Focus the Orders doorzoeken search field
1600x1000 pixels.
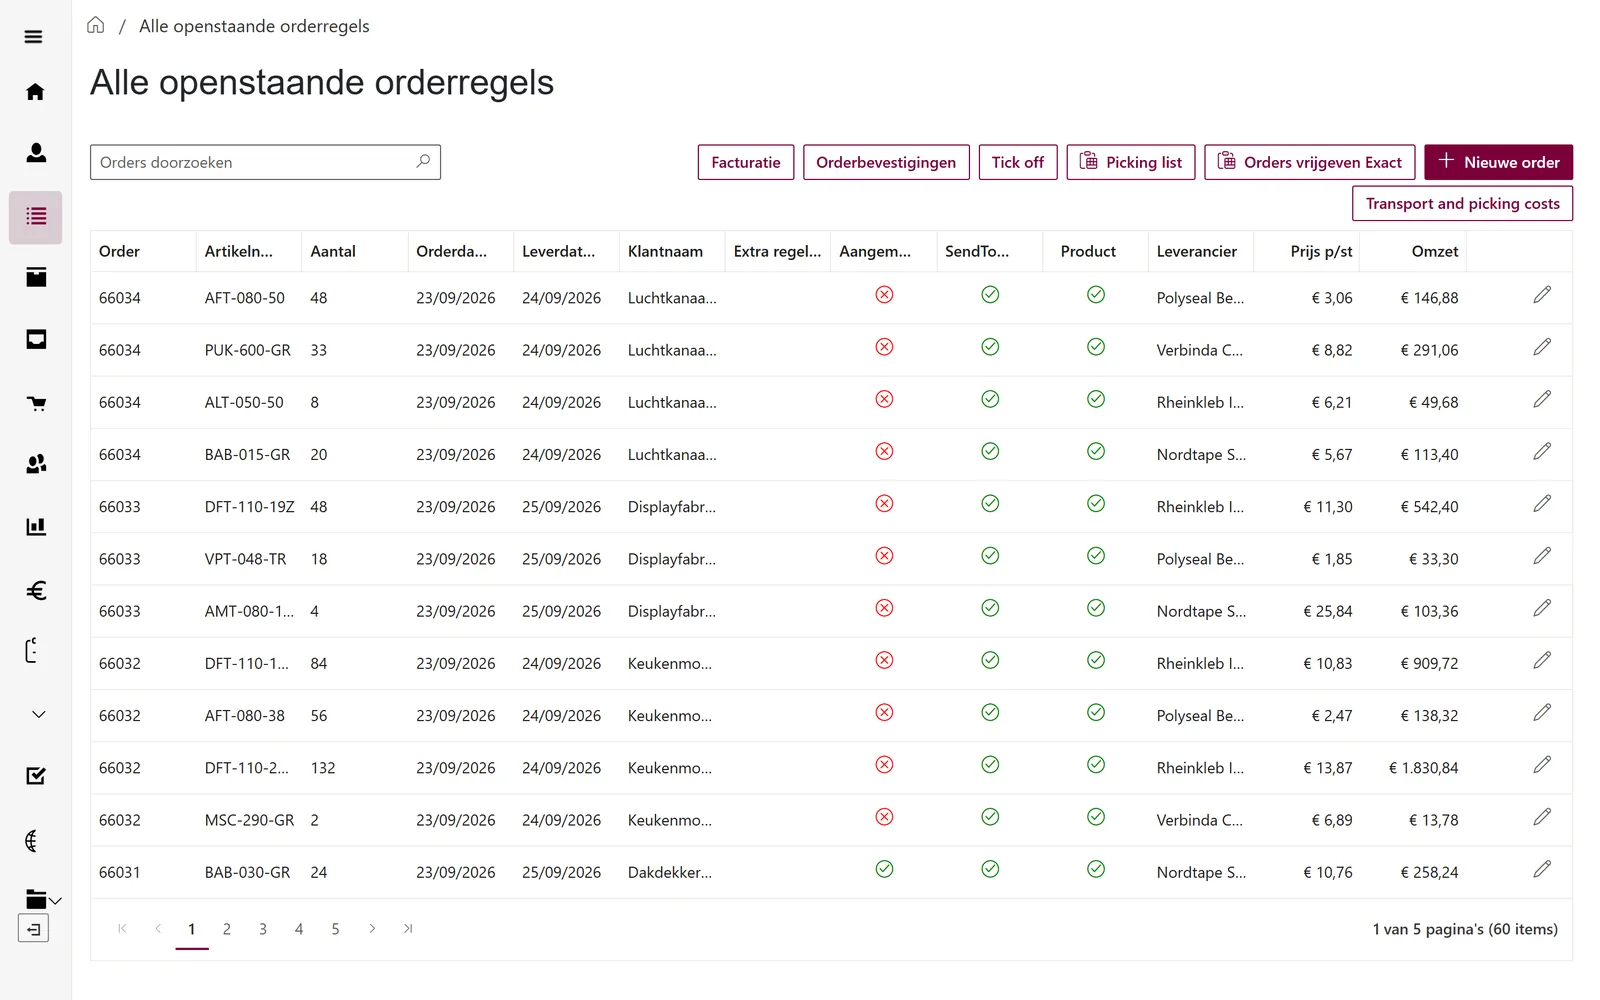[265, 162]
